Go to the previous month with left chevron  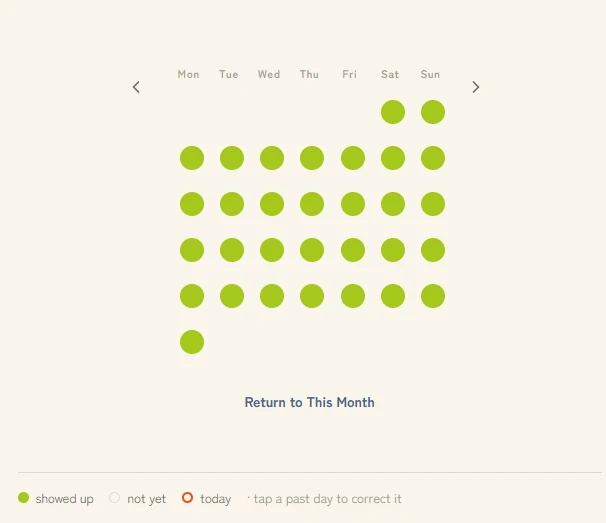pos(136,87)
